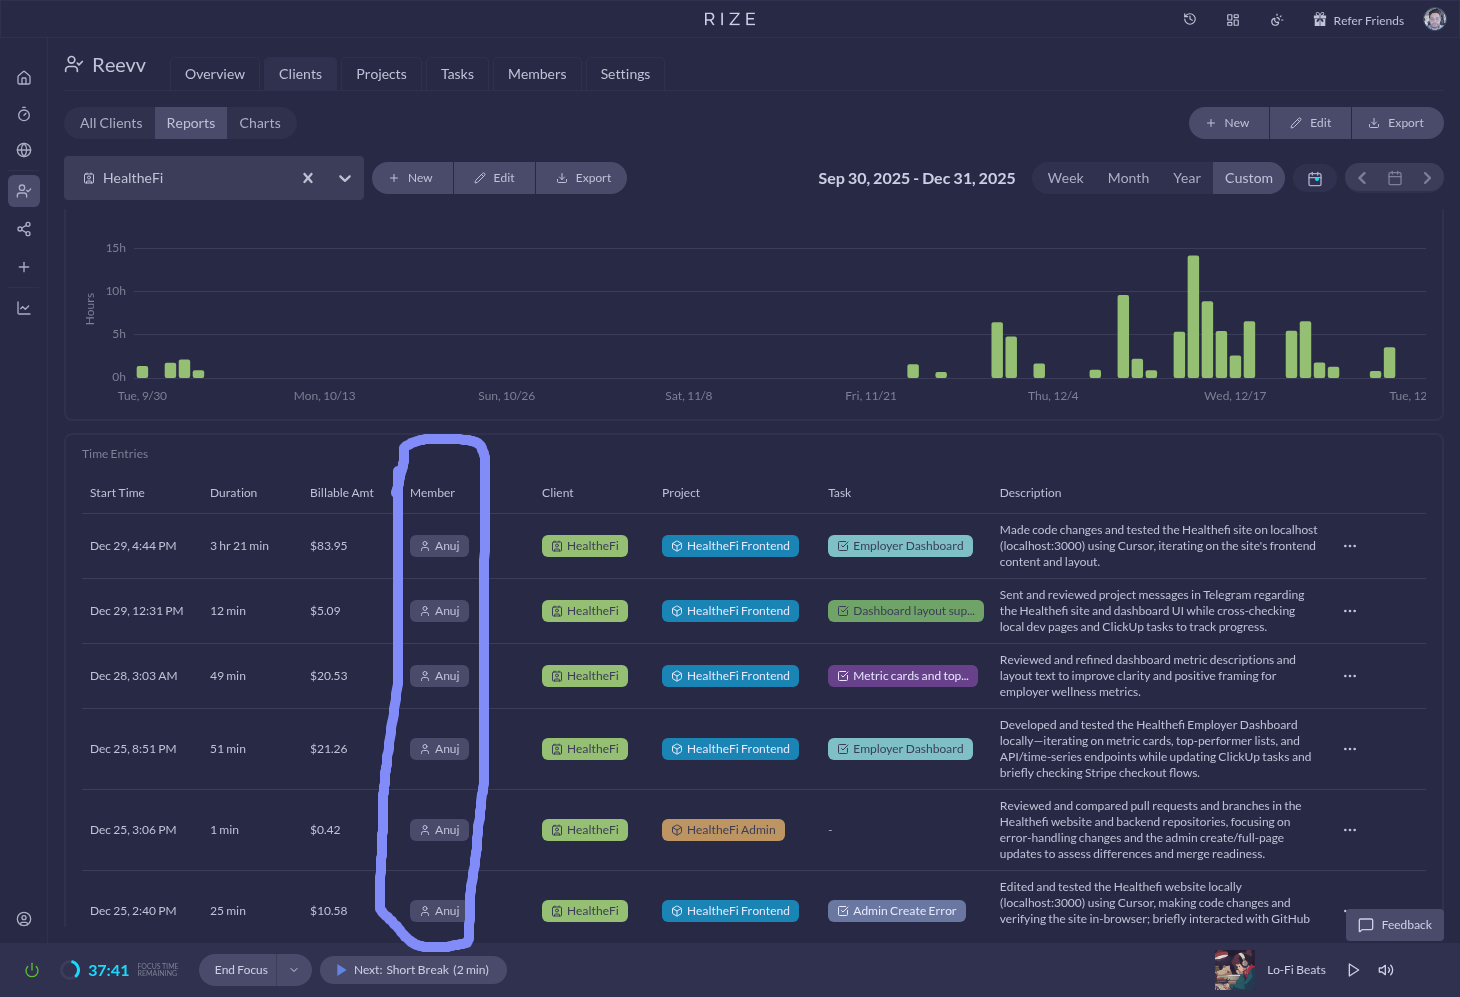The image size is (1460, 997).
Task: Open the home icon in sidebar
Action: click(24, 78)
